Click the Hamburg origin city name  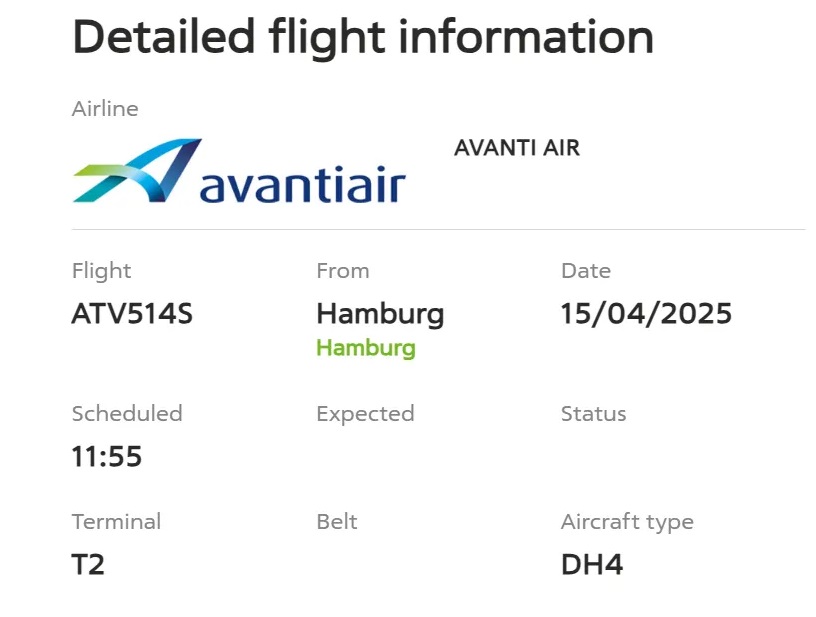(x=380, y=315)
